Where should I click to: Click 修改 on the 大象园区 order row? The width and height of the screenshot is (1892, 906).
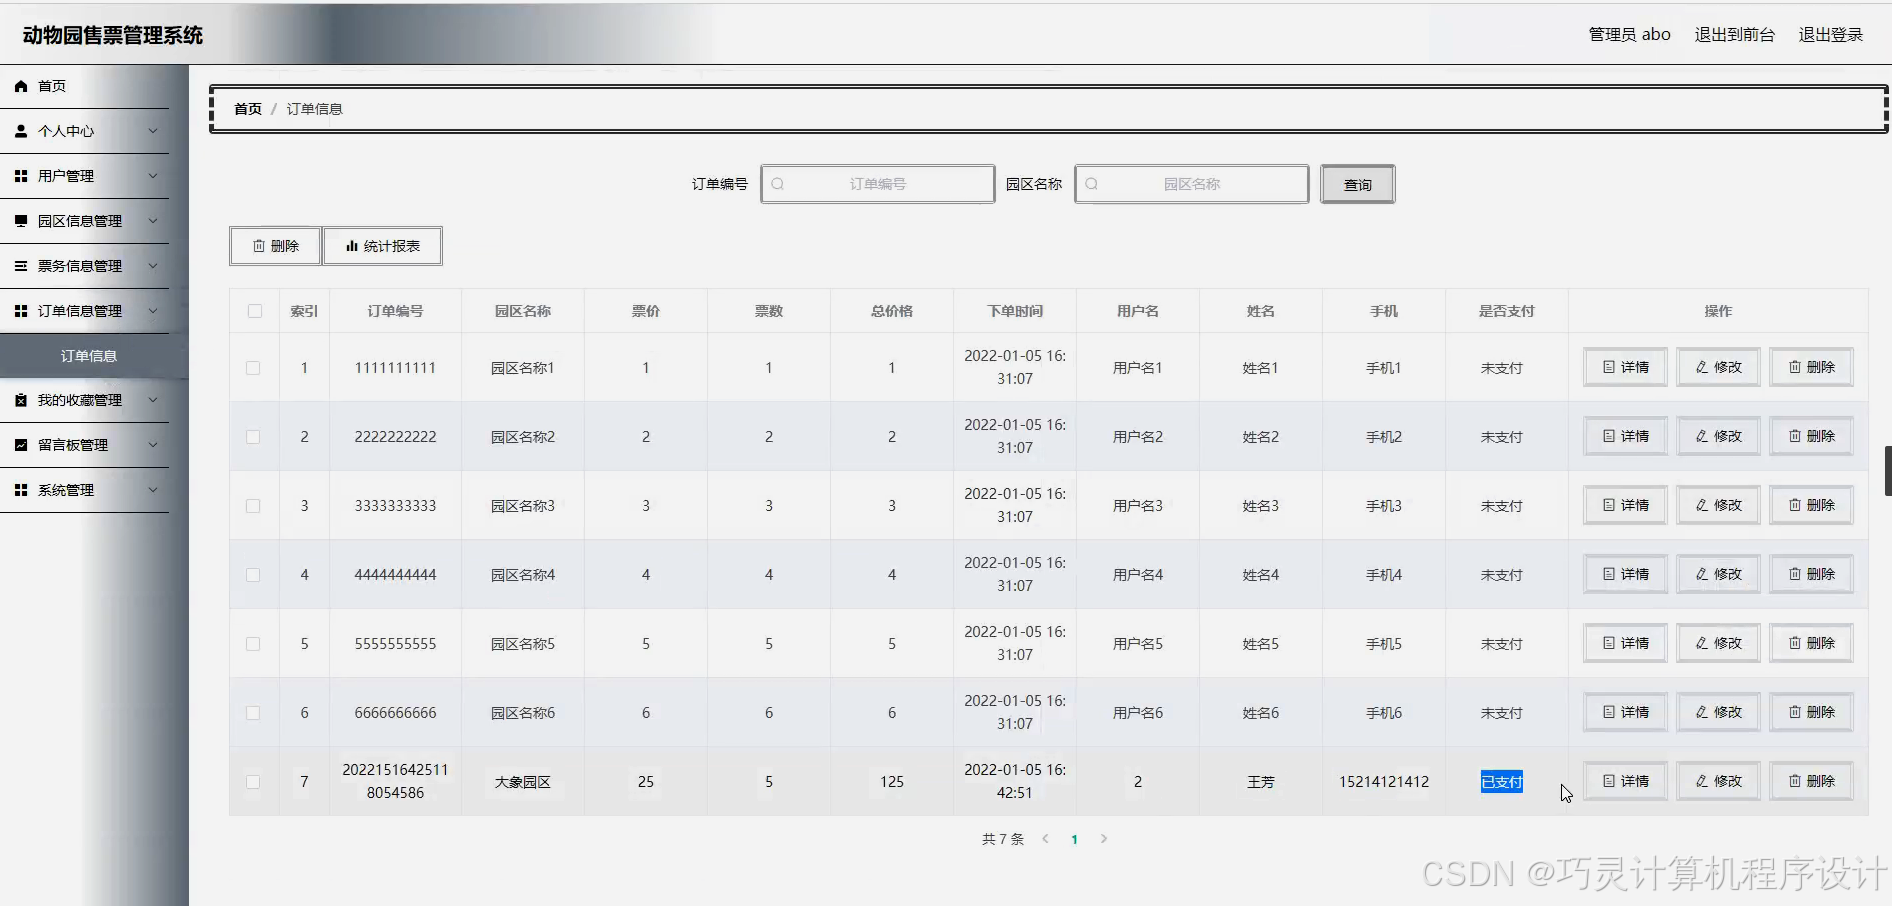point(1719,781)
